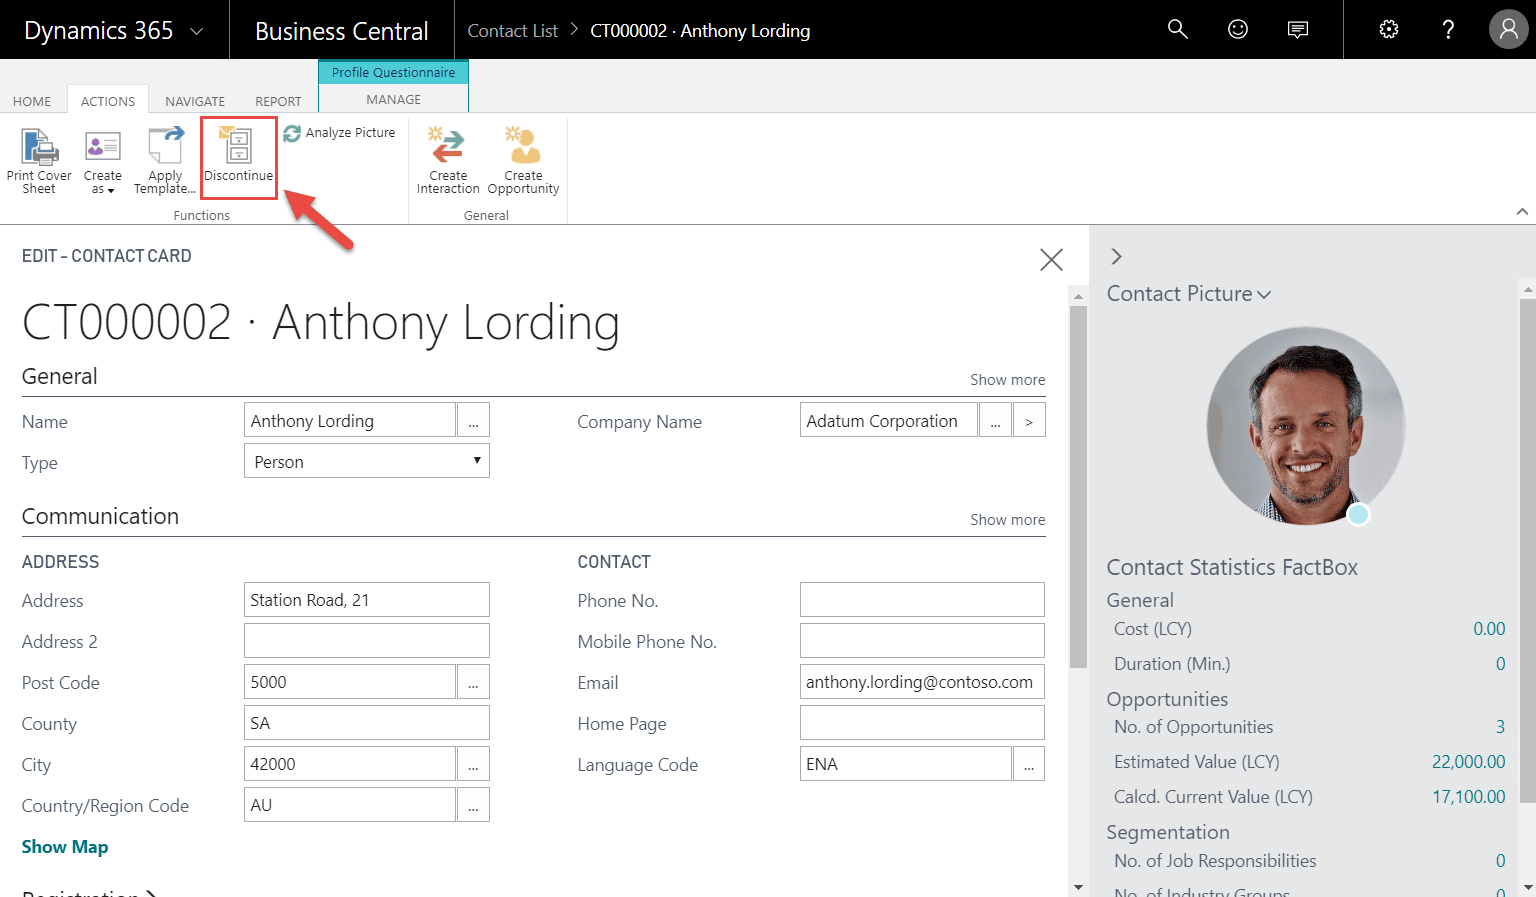The width and height of the screenshot is (1536, 897).
Task: Switch to the Home ribbon tab
Action: click(x=32, y=101)
